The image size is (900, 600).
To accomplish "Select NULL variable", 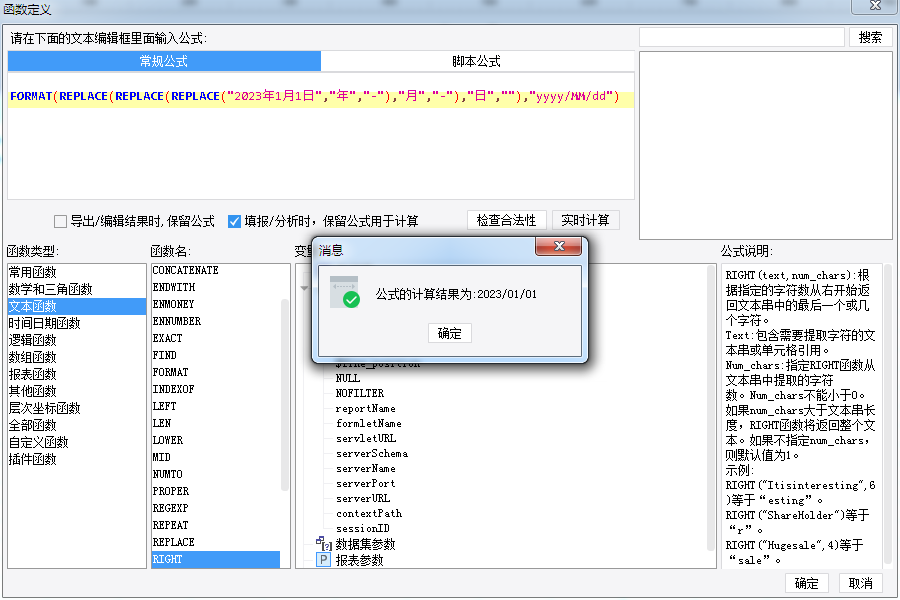I will (348, 378).
